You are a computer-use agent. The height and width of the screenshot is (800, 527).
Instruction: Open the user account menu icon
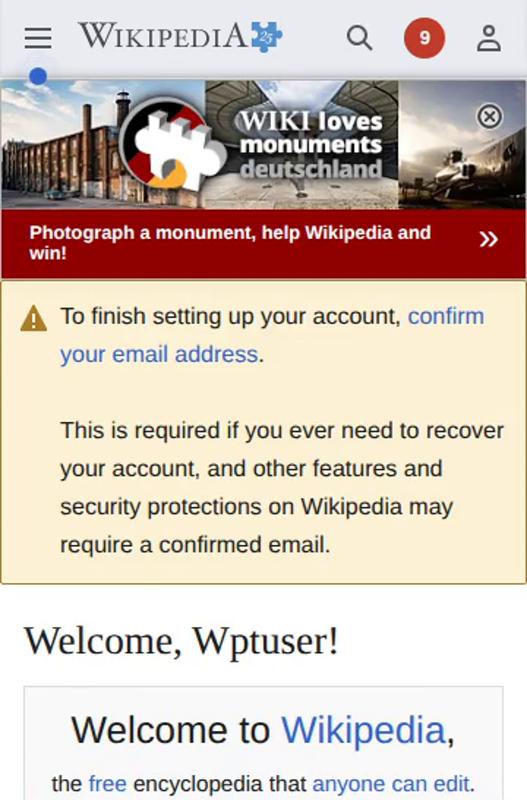click(489, 38)
